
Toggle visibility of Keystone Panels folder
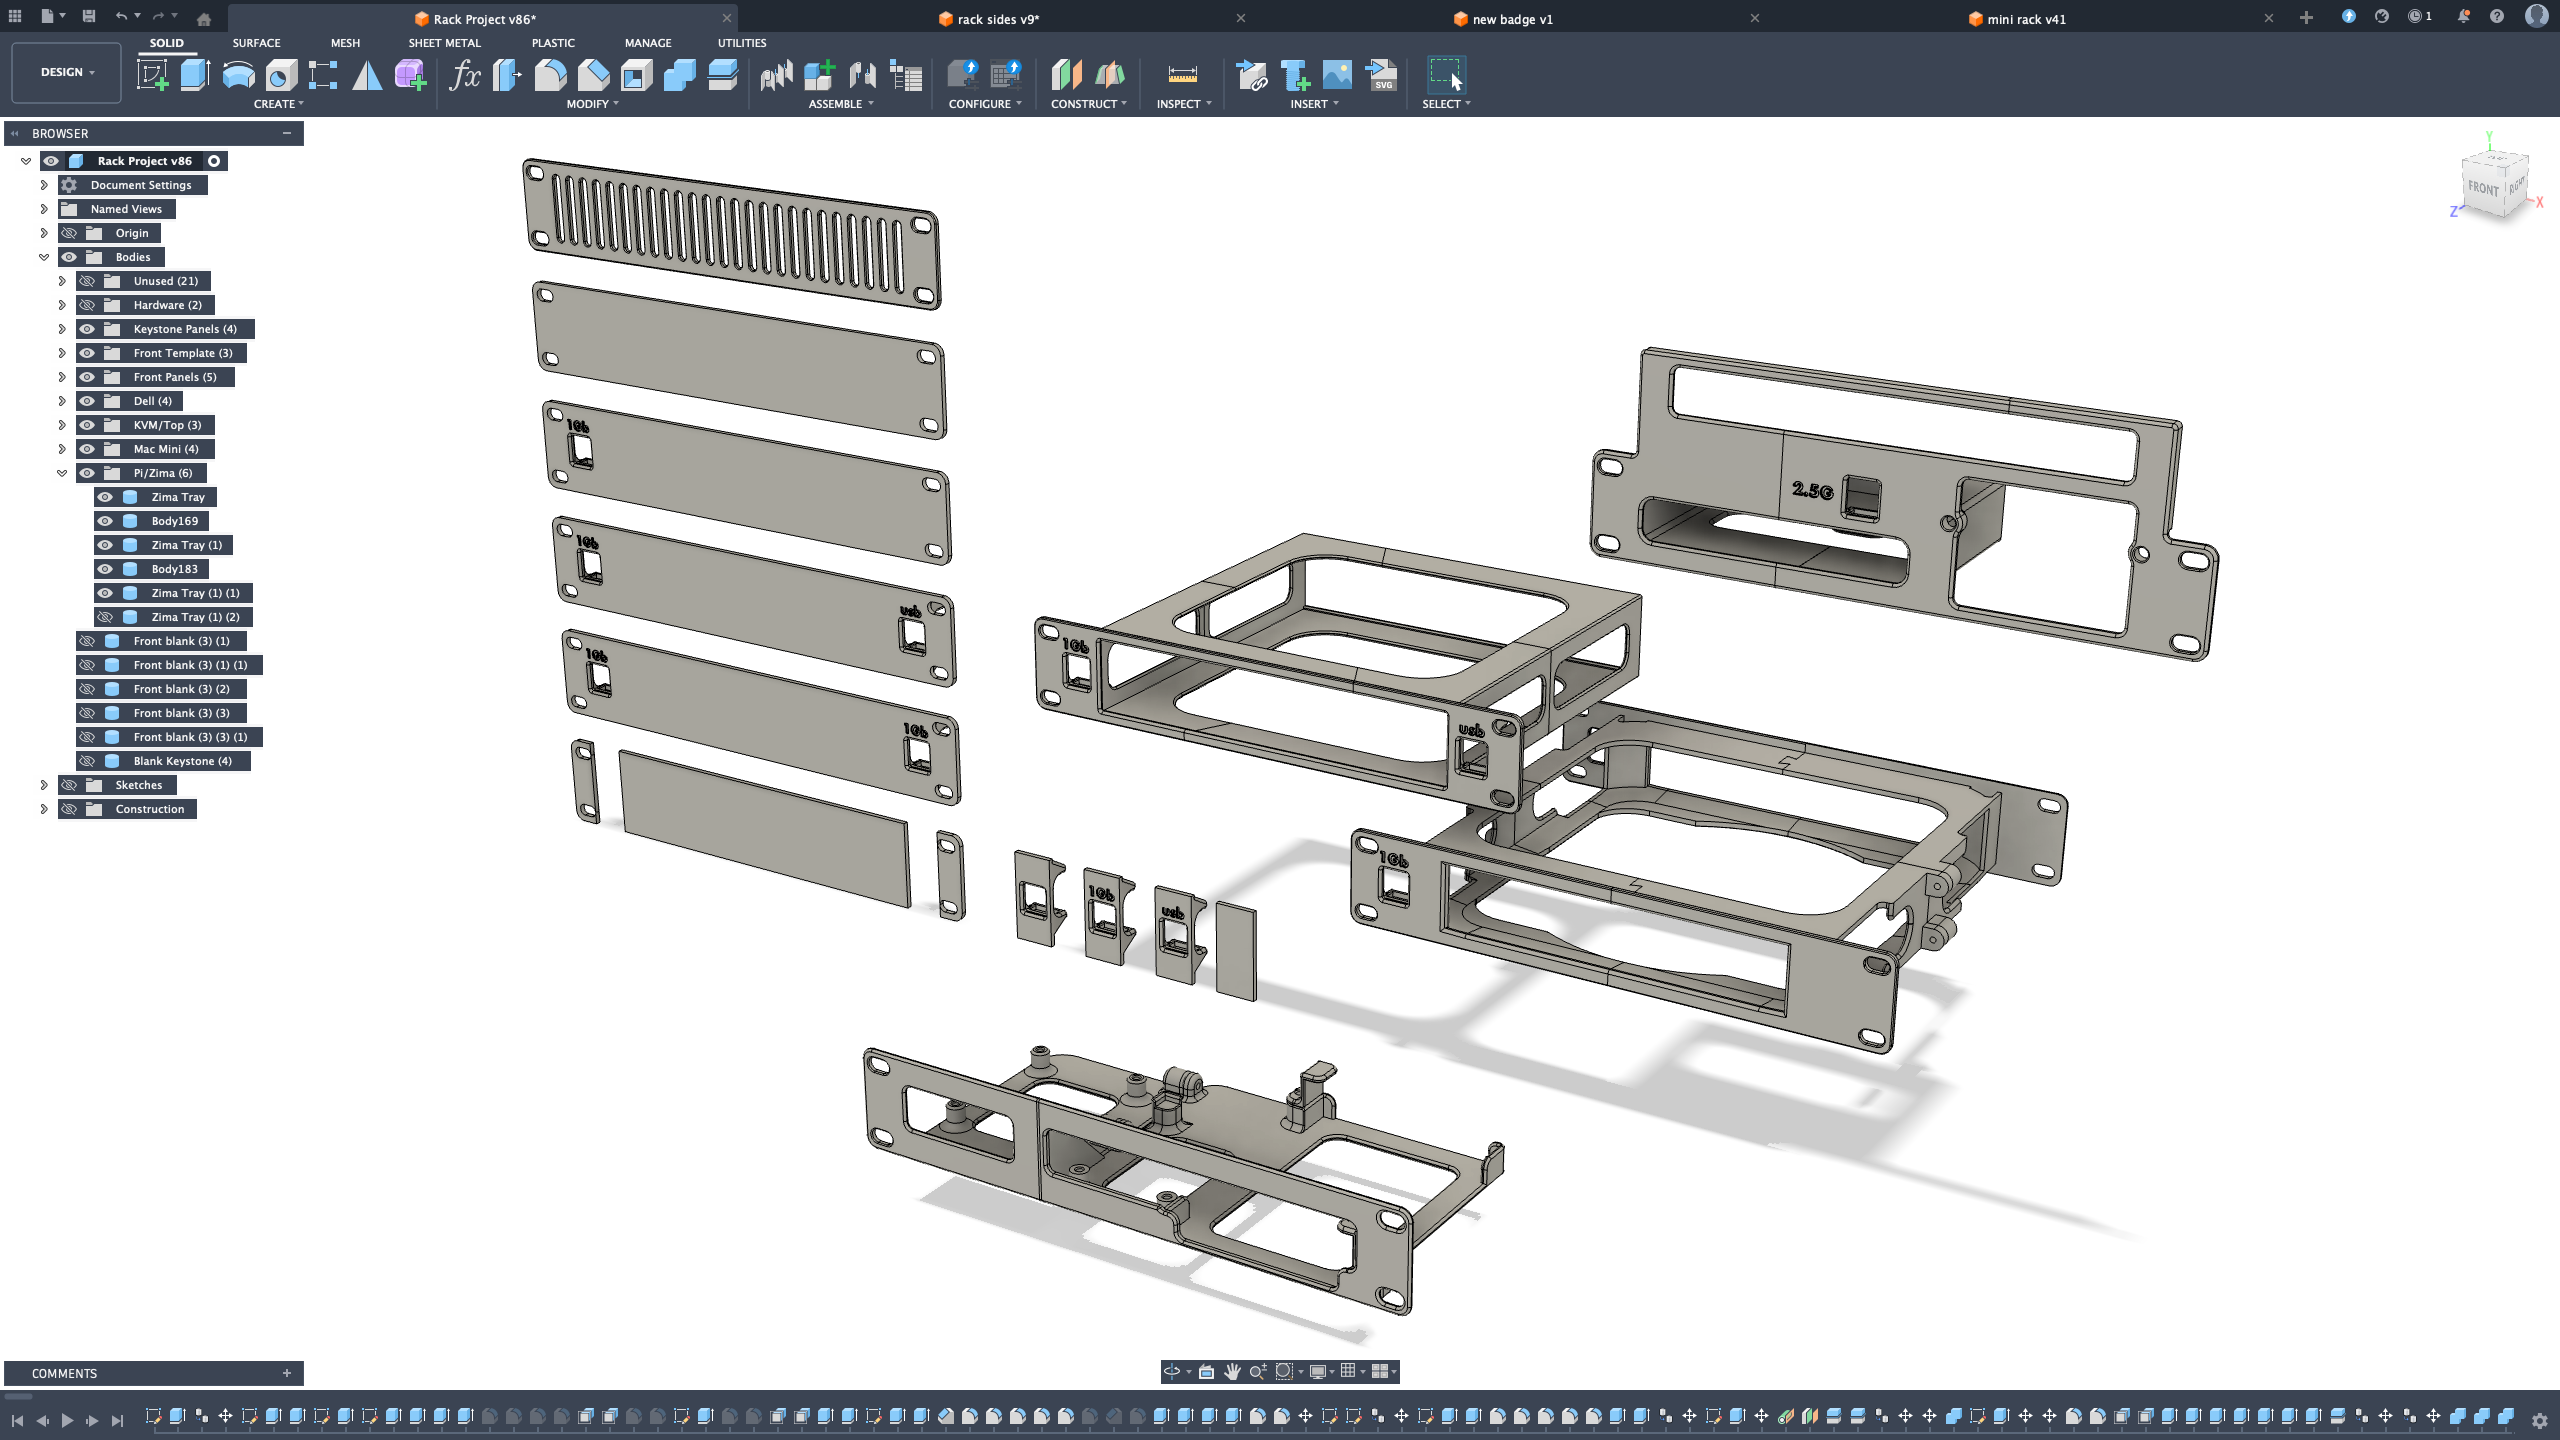tap(87, 329)
